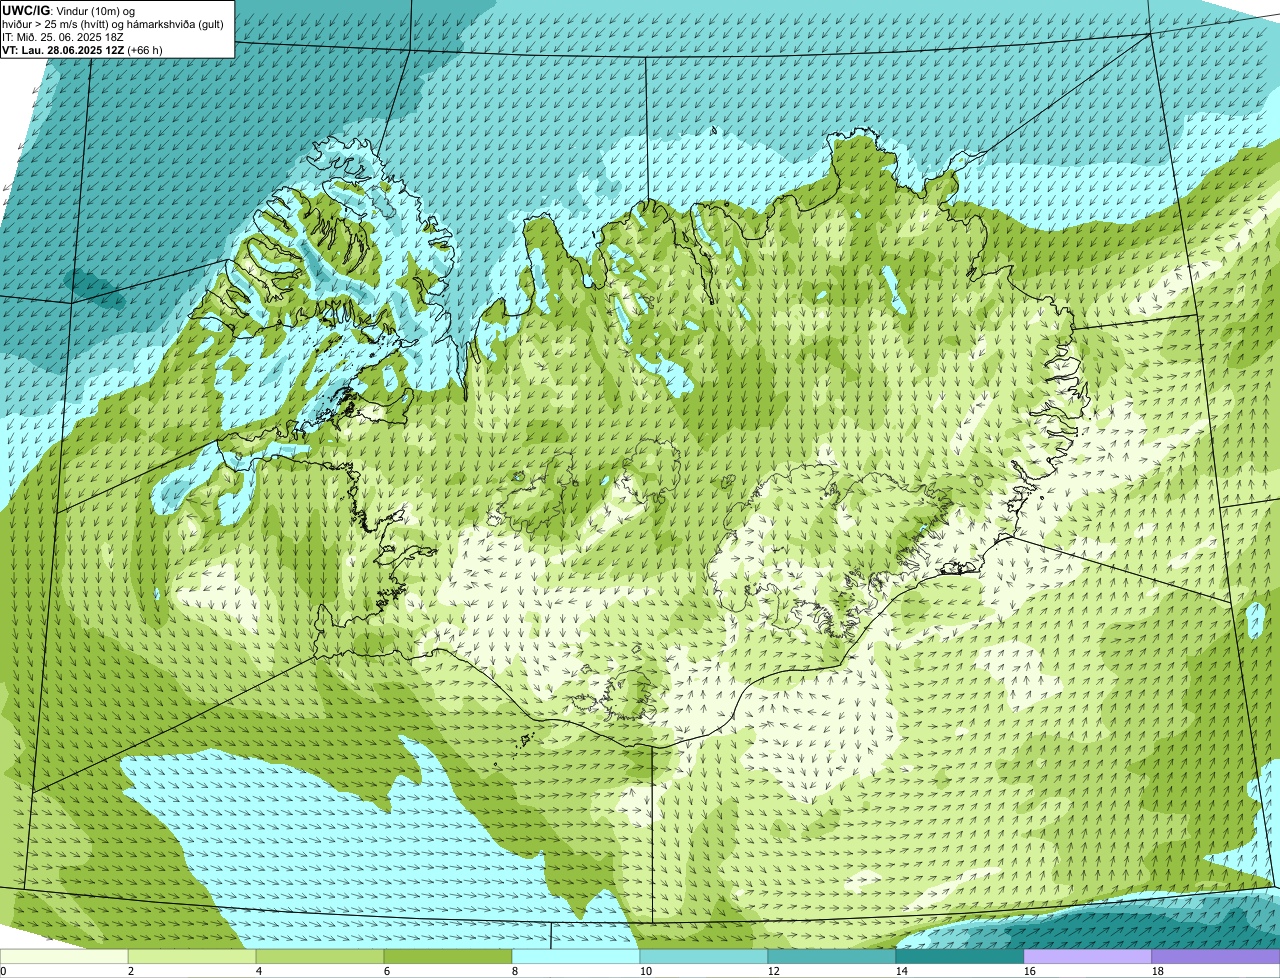Click the 4–6 m/s green legend swatch
This screenshot has height=978, width=1280.
point(320,957)
